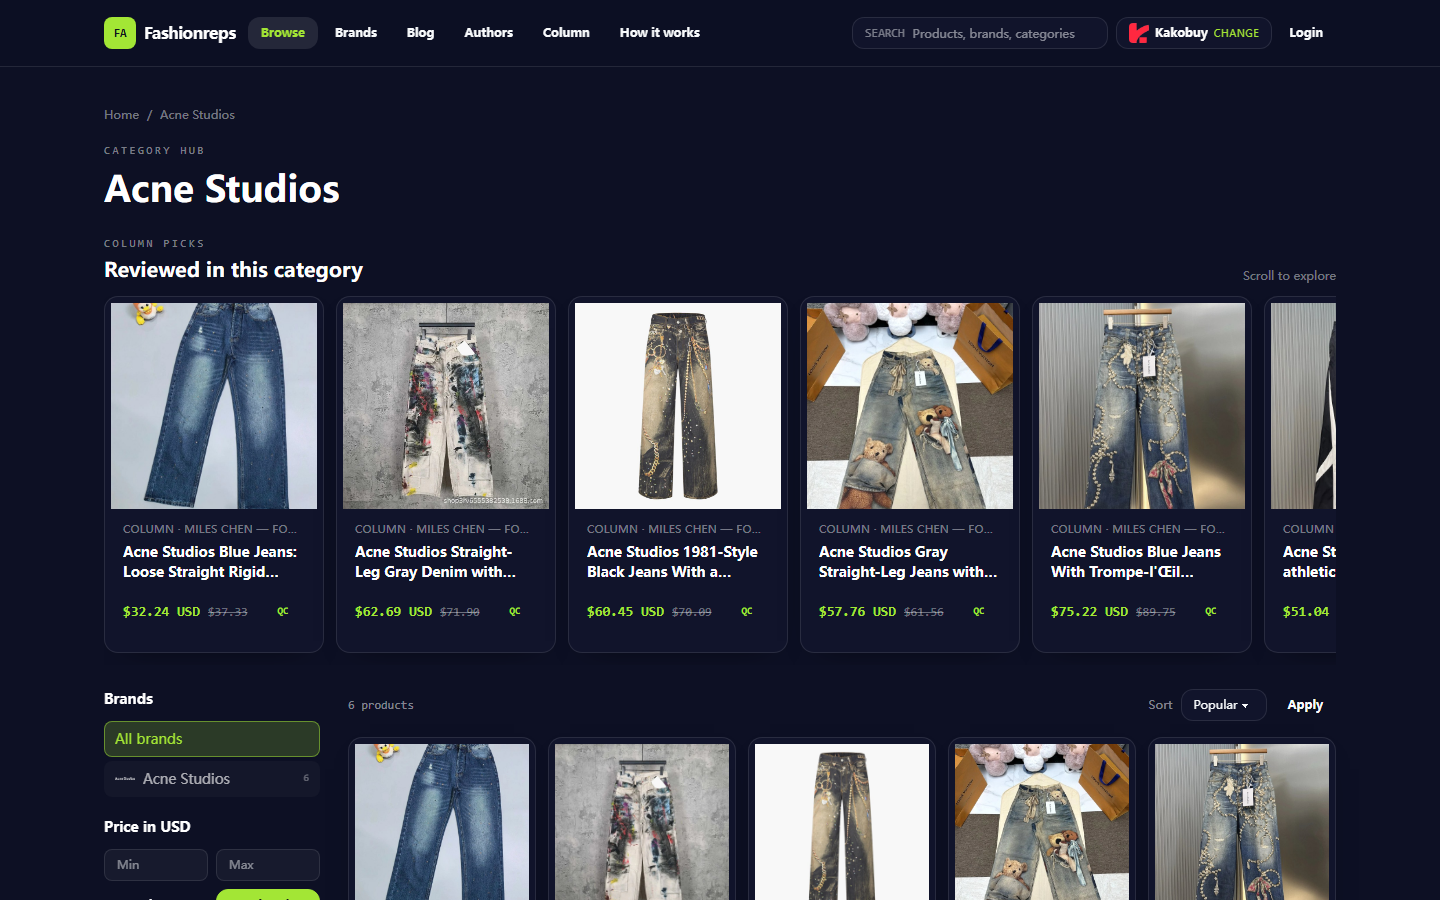Click the red Kakobuy agent logo icon
1440x900 pixels.
tap(1138, 33)
